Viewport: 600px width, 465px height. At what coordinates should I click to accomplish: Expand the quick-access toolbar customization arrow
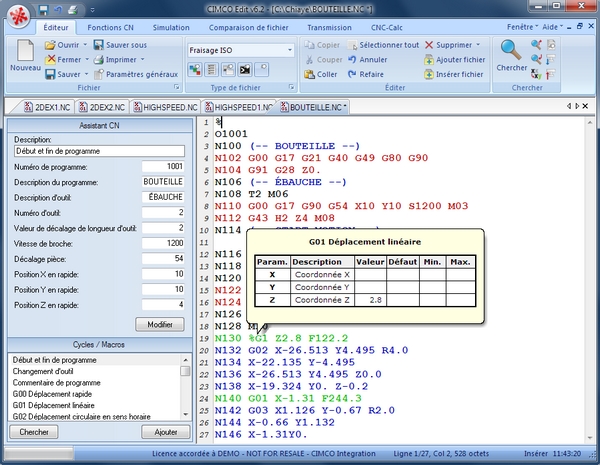click(93, 10)
